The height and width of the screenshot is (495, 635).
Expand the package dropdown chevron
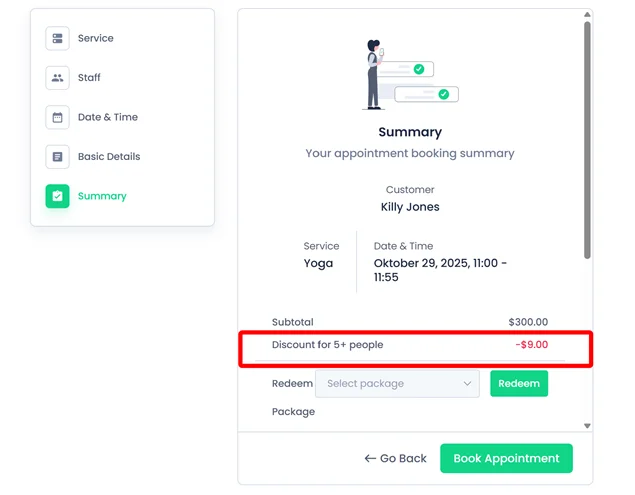pyautogui.click(x=467, y=383)
